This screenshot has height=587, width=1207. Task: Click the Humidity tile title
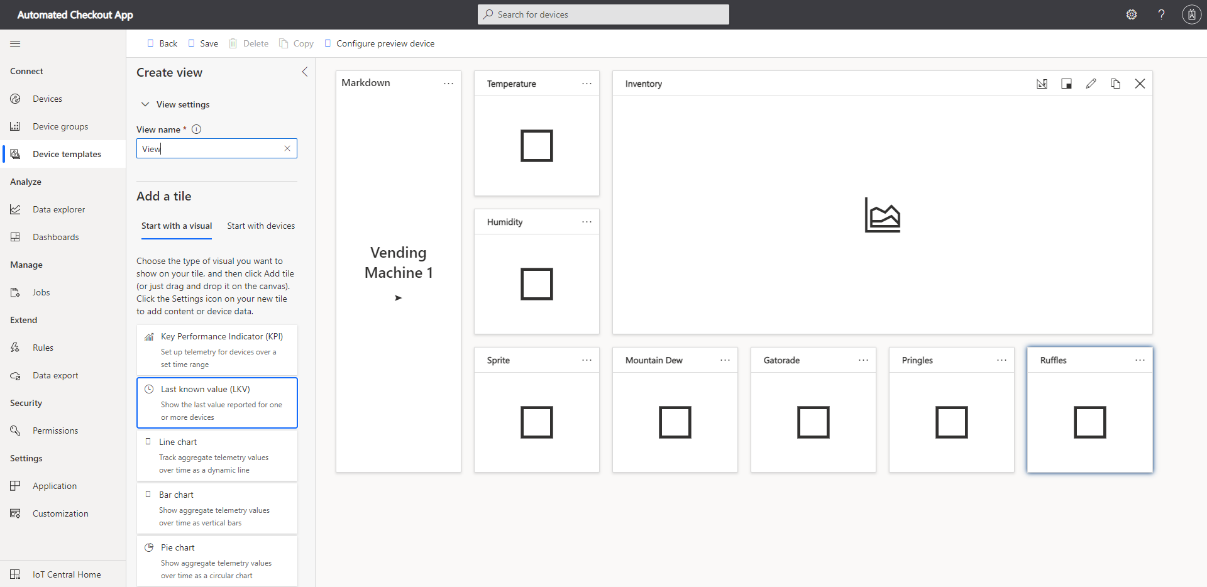[505, 222]
